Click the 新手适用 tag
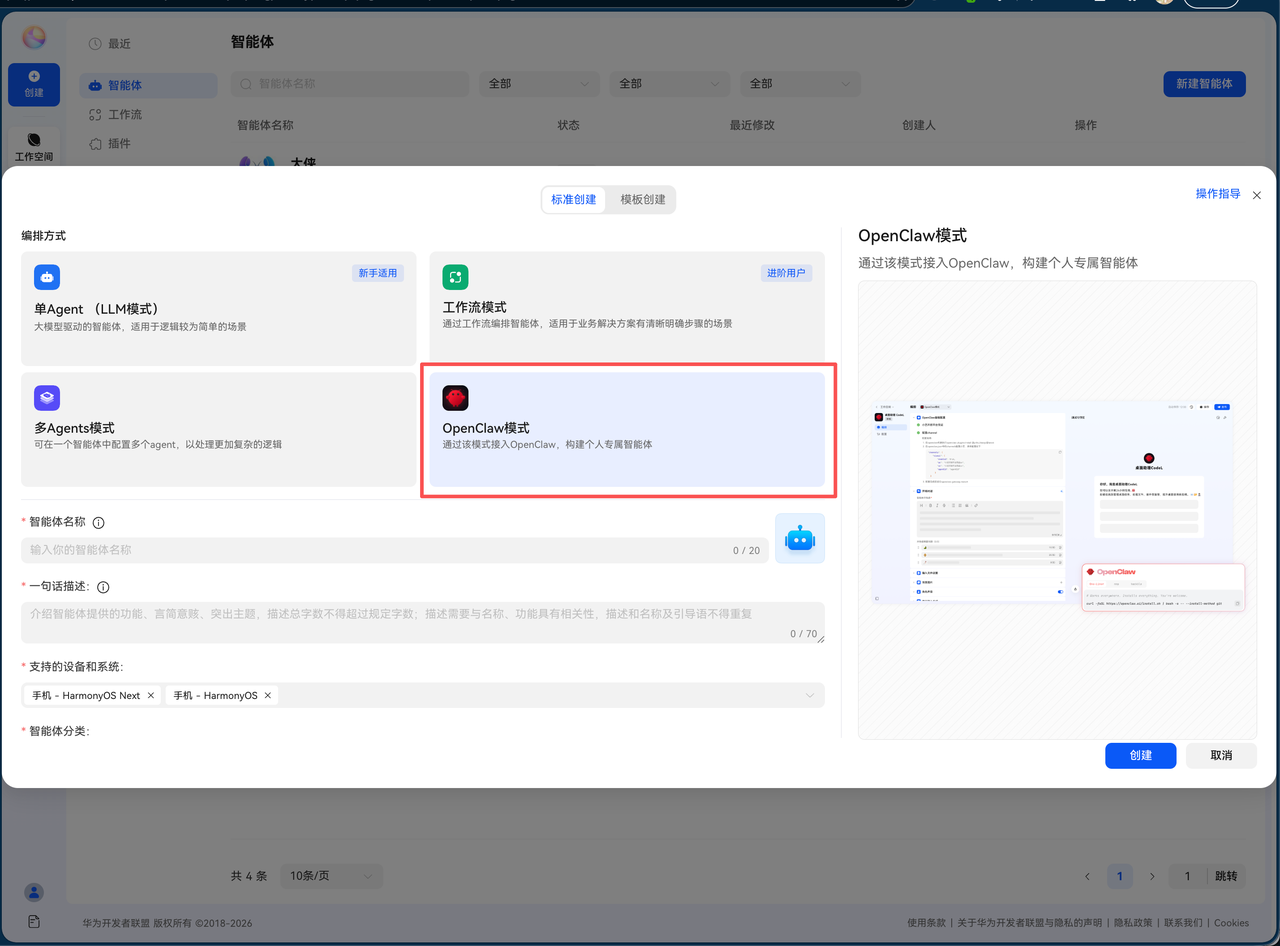The height and width of the screenshot is (946, 1280). [x=378, y=273]
